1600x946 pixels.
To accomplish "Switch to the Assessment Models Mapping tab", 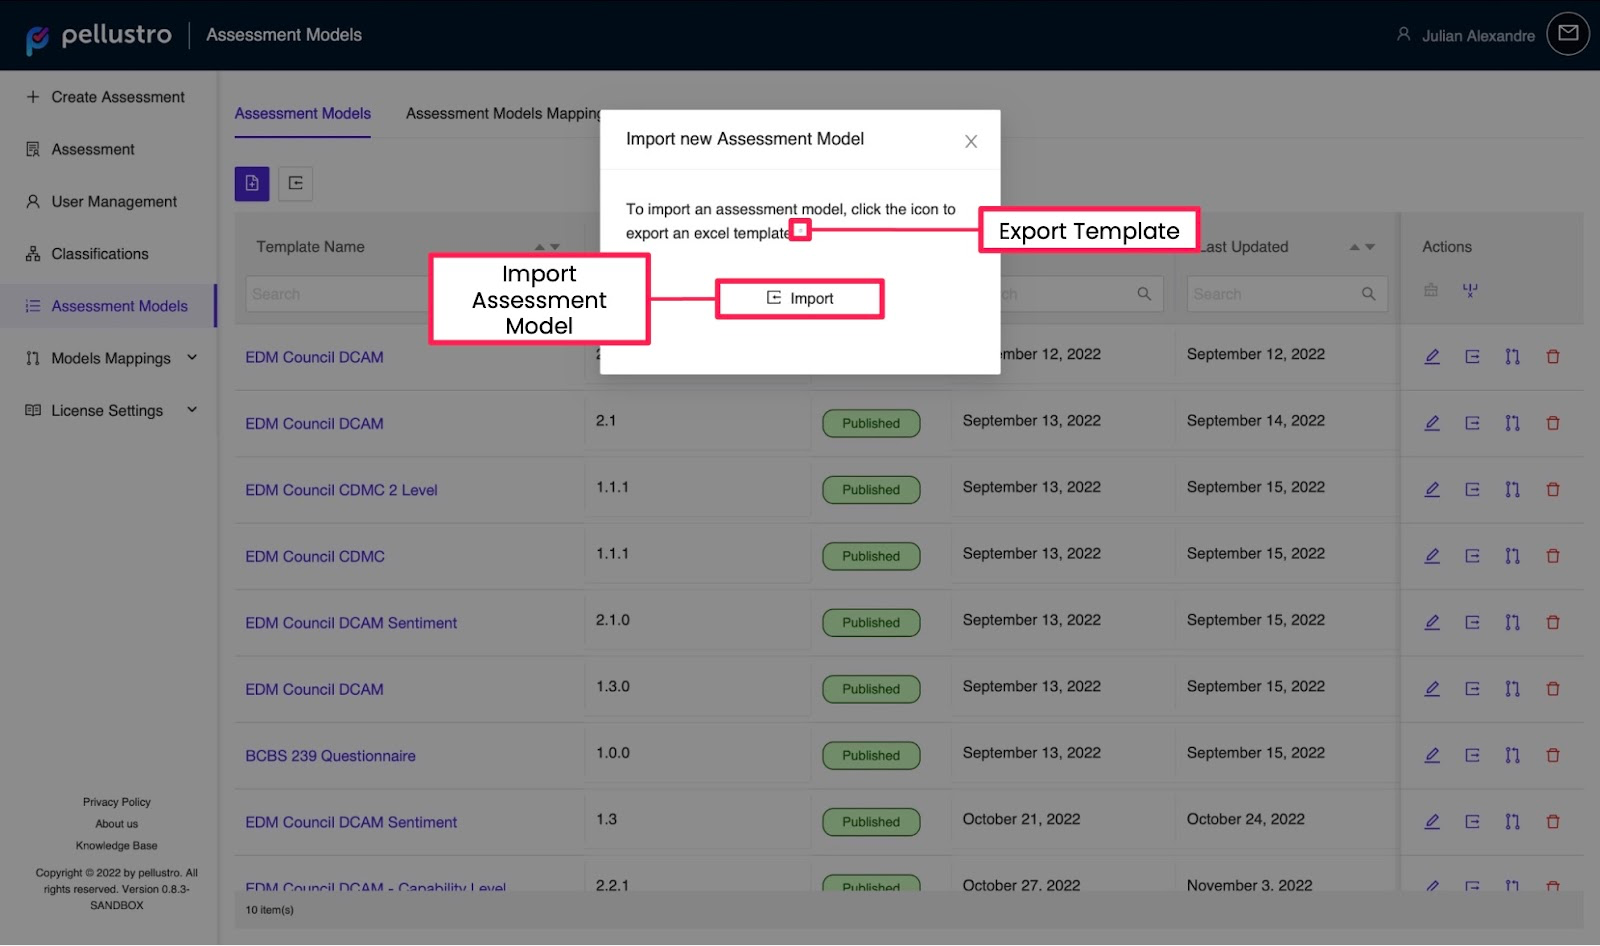I will coord(503,114).
